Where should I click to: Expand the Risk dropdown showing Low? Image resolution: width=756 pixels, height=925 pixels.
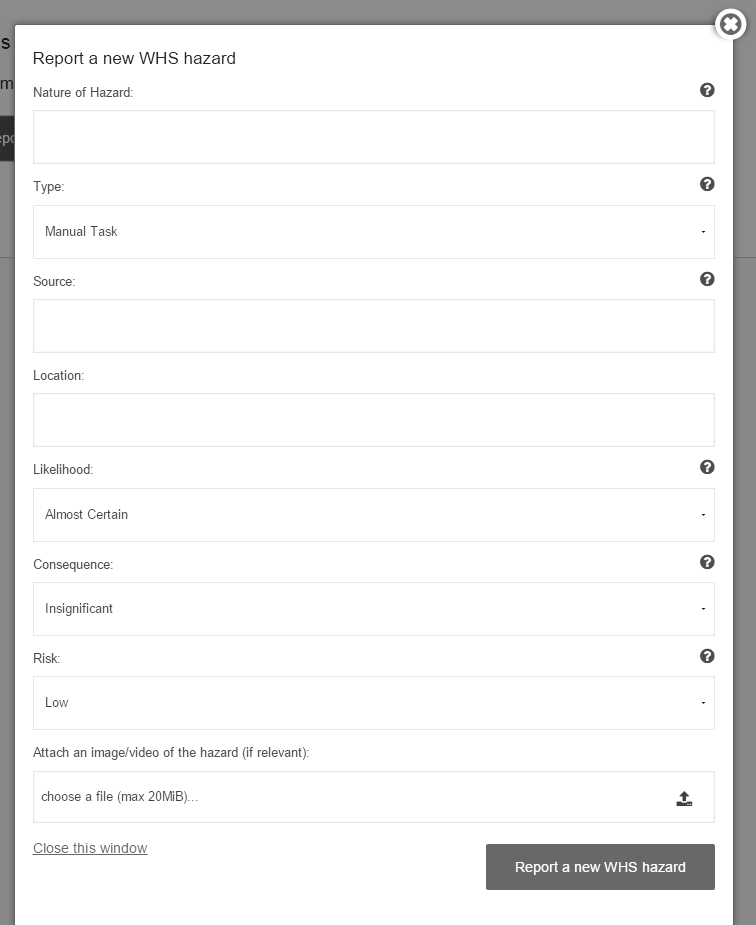pyautogui.click(x=374, y=703)
